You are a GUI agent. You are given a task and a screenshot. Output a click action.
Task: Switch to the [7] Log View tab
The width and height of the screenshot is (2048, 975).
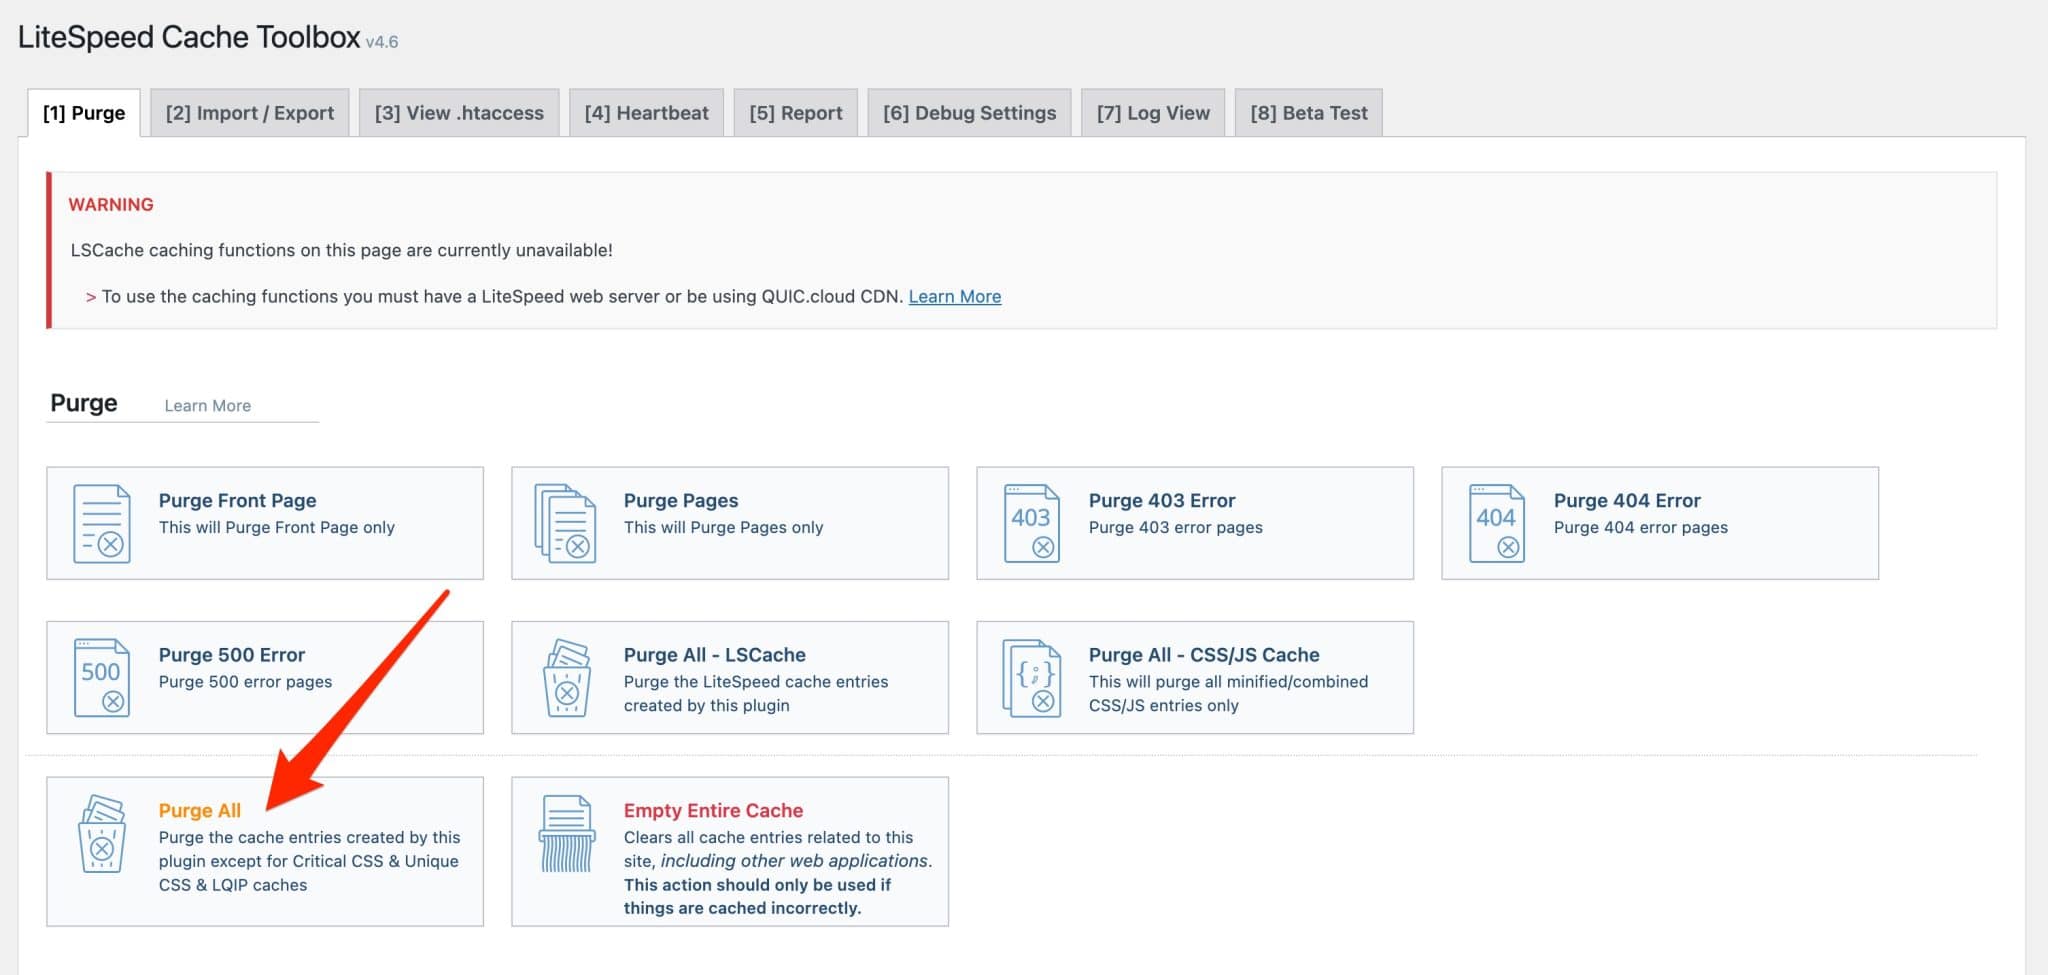point(1153,113)
